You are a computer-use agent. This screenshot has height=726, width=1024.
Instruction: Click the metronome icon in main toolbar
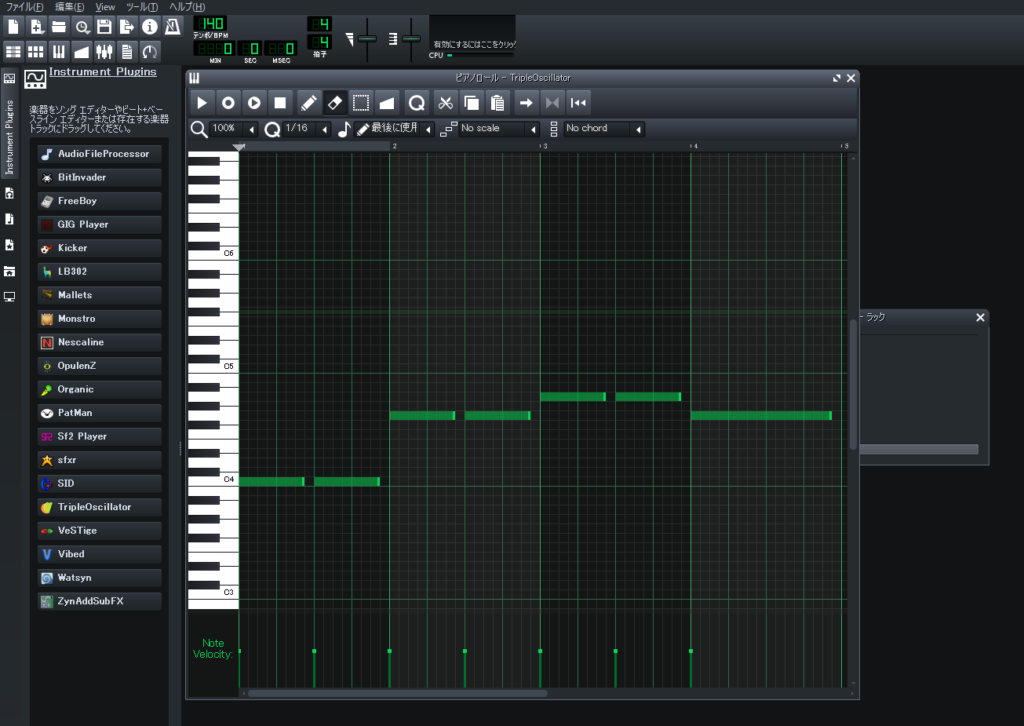(172, 26)
